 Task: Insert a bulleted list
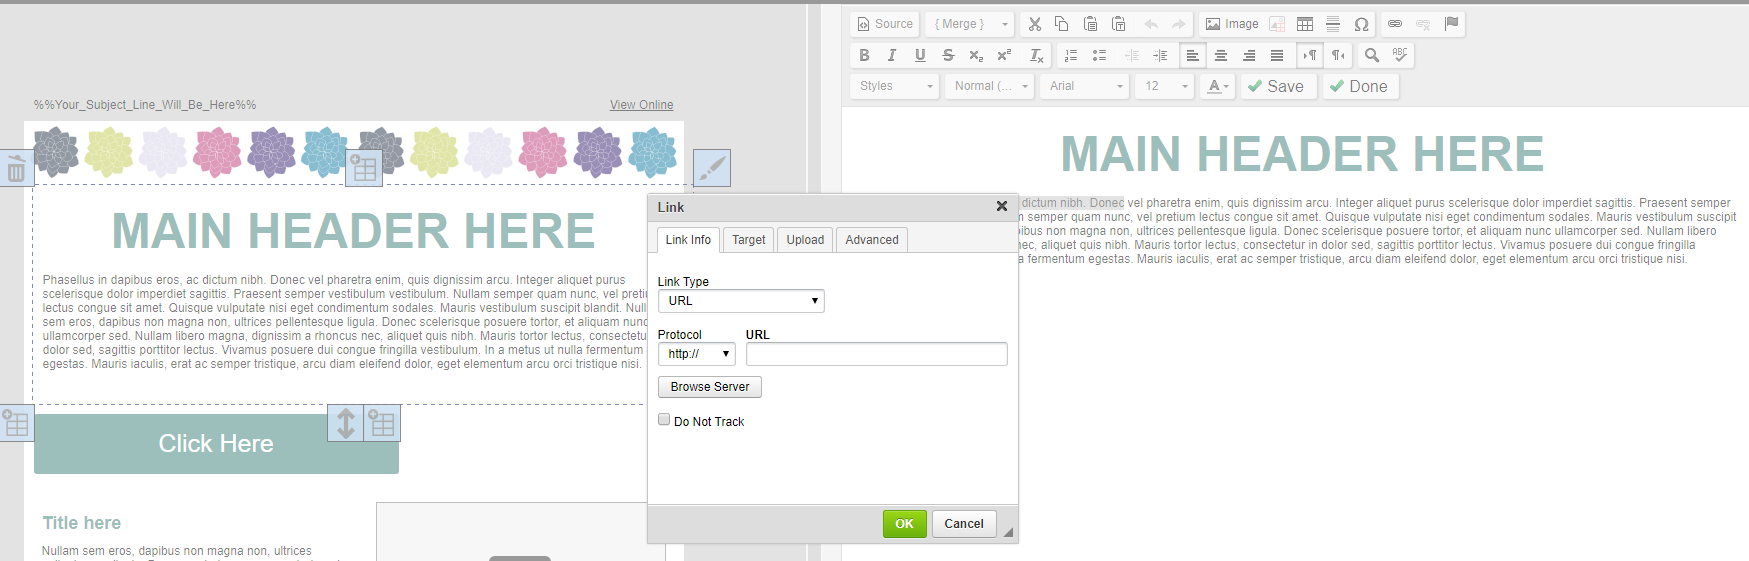(1099, 55)
